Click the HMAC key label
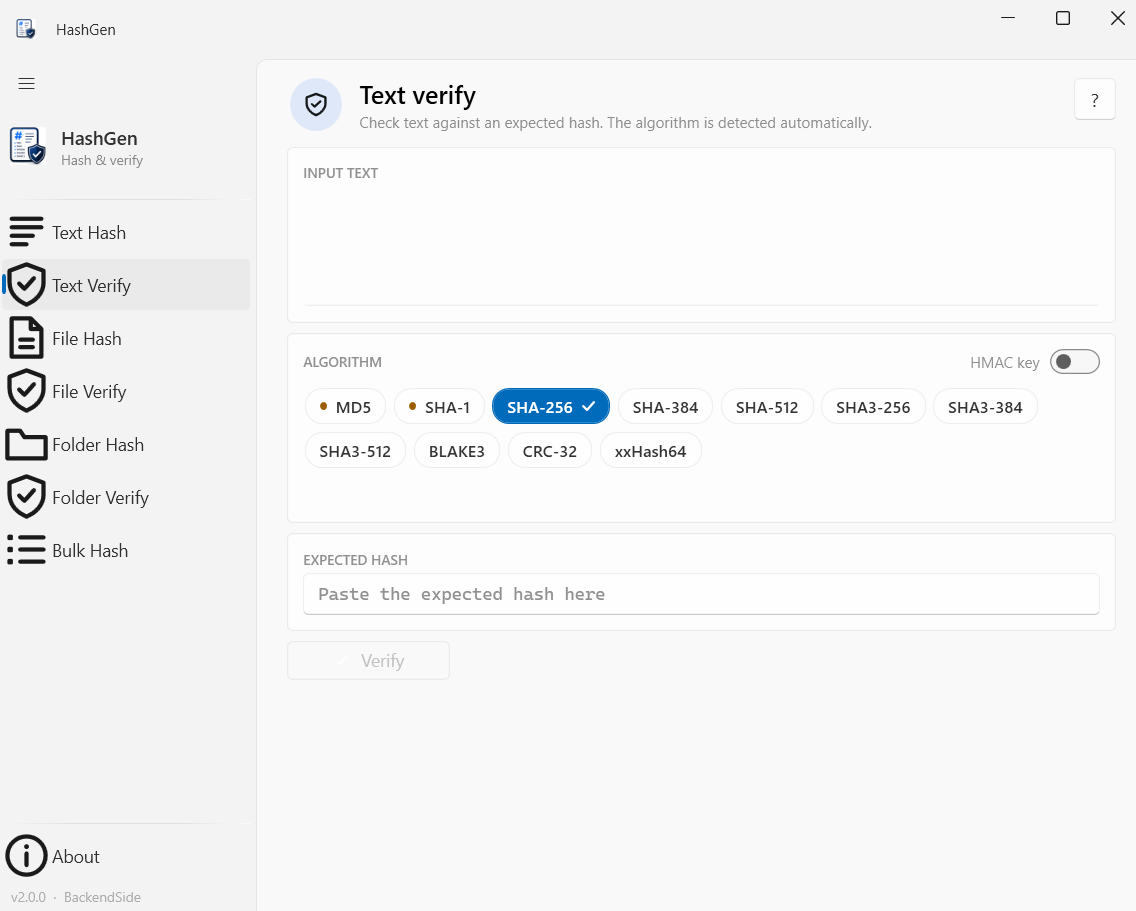The image size is (1136, 911). coord(1004,362)
